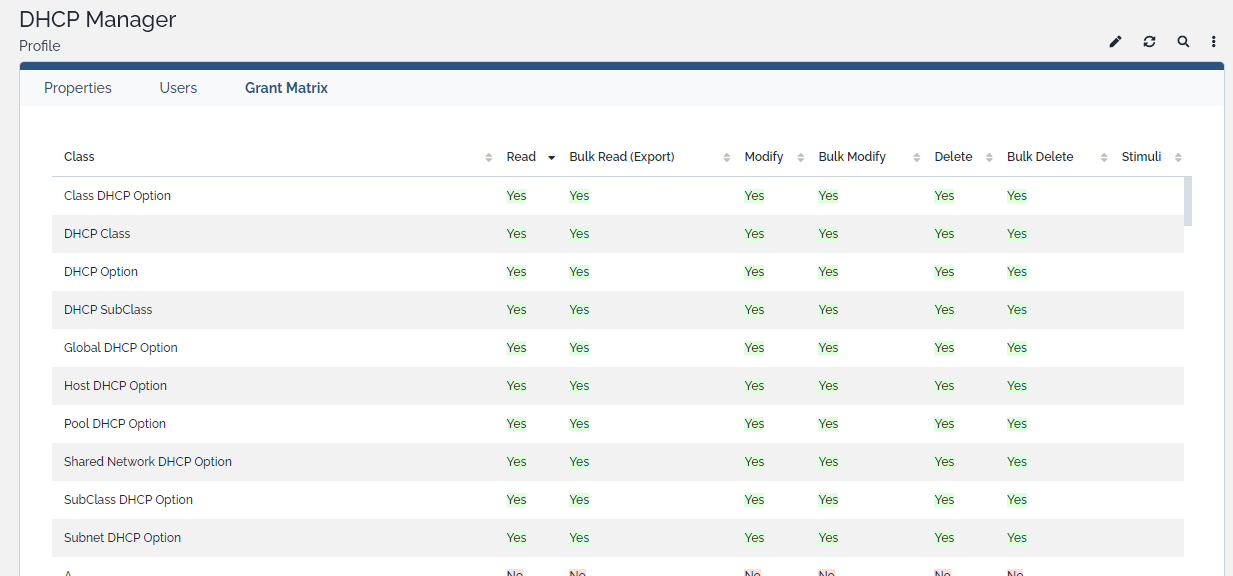This screenshot has width=1233, height=576.
Task: Click the pencil edit icon
Action: (1116, 42)
